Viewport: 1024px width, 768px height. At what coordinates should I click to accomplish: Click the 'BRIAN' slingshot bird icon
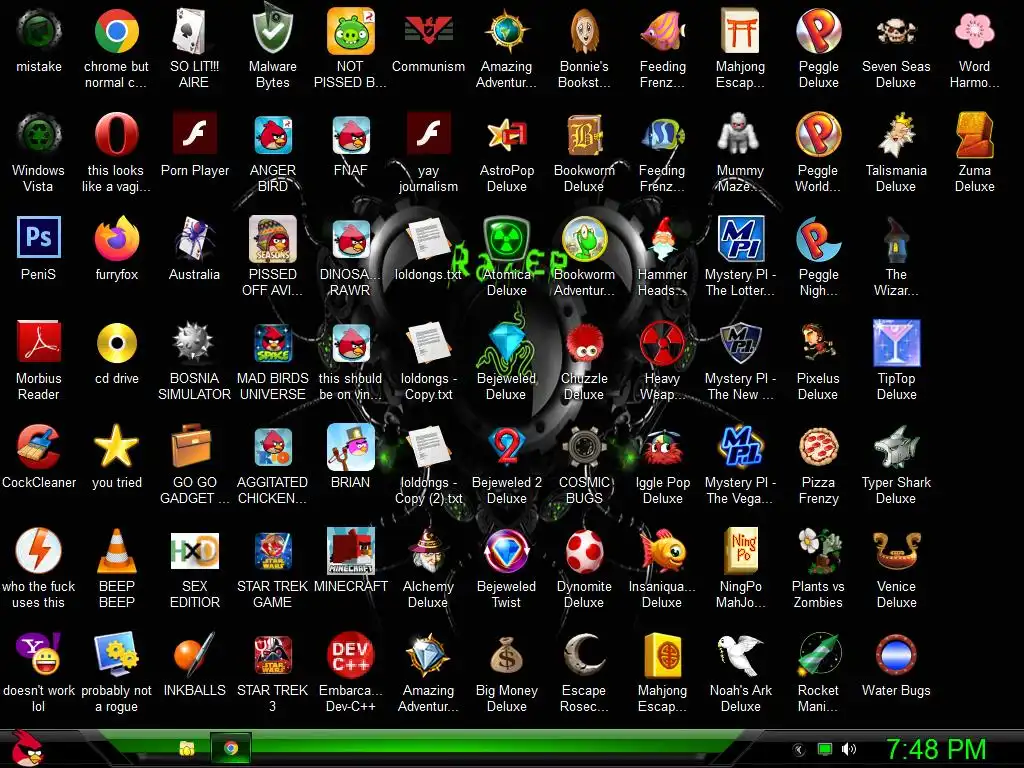tap(350, 447)
